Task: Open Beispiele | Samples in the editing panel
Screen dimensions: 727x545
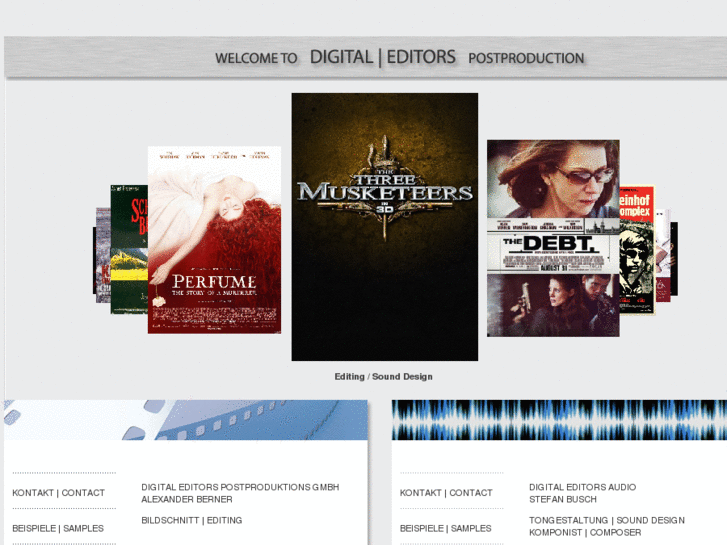Action: pos(58,528)
